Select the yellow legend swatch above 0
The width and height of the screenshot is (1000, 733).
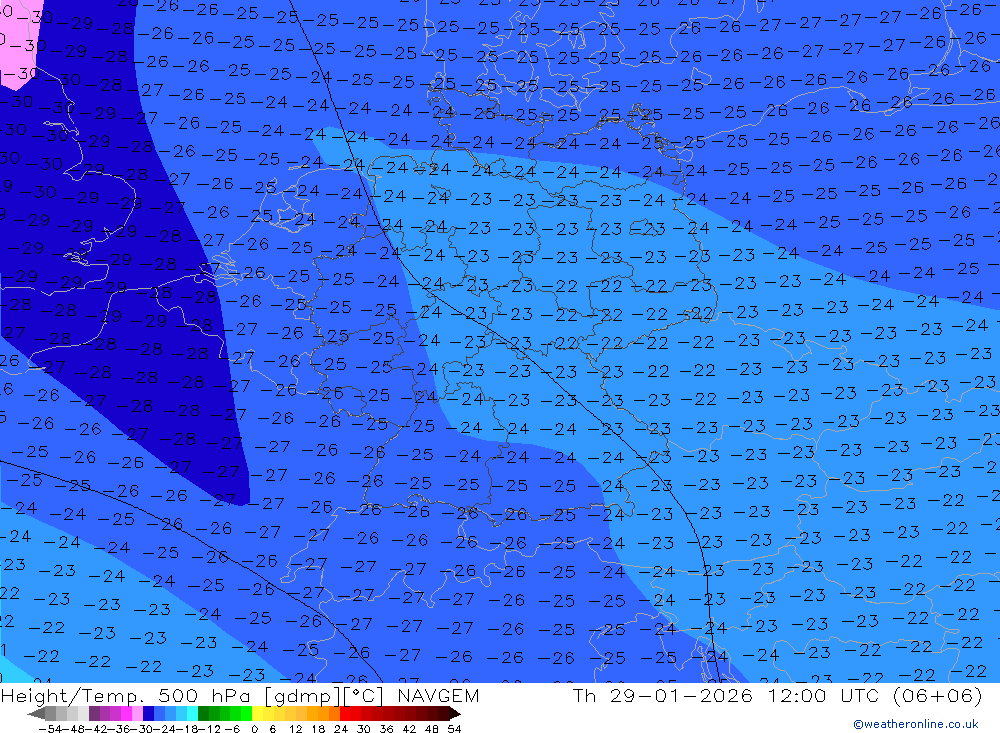[258, 713]
